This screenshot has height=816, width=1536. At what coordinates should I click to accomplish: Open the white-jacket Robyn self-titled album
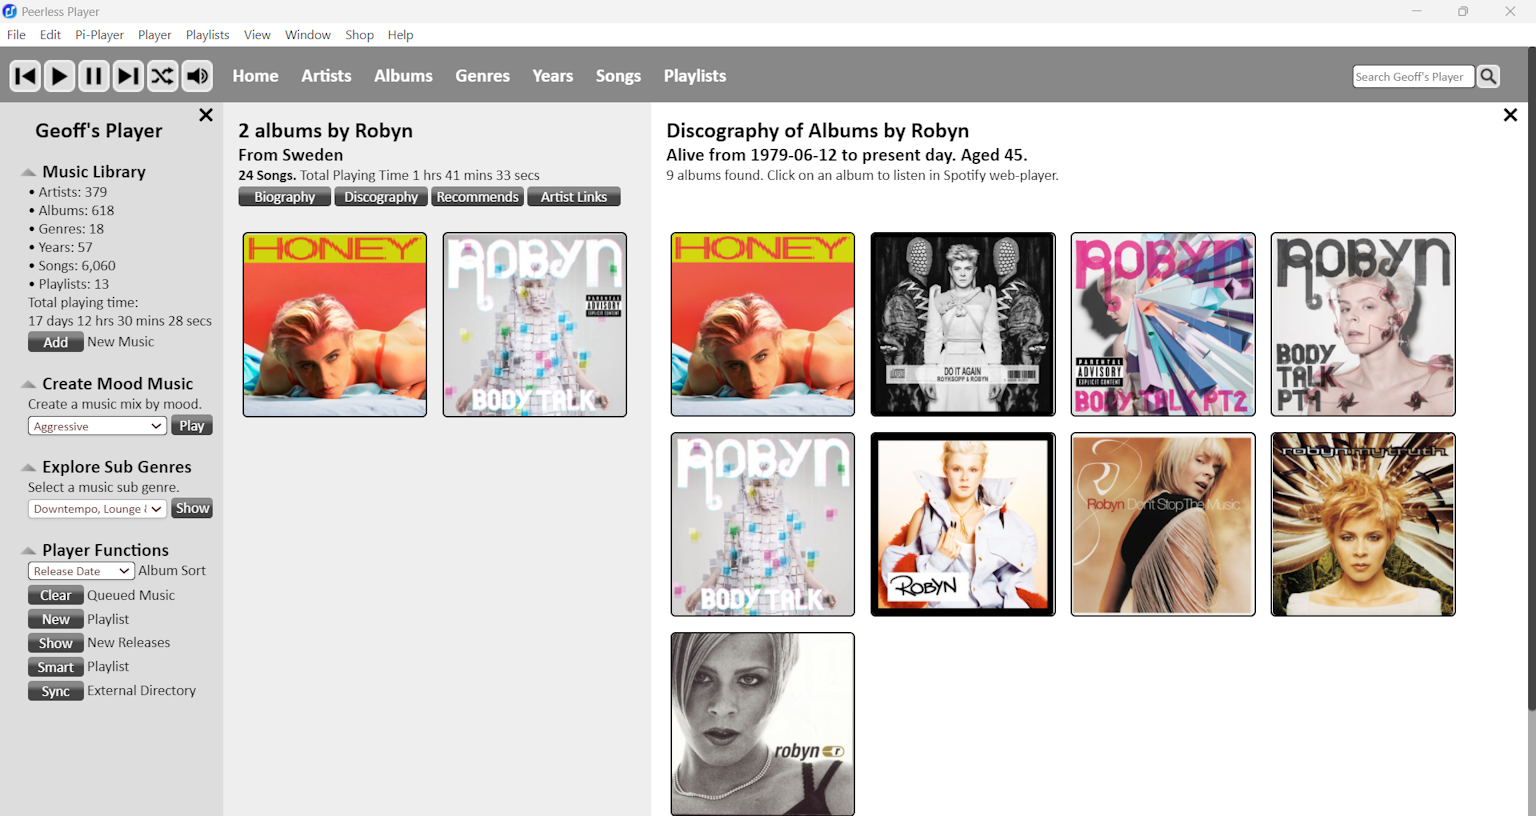point(963,525)
